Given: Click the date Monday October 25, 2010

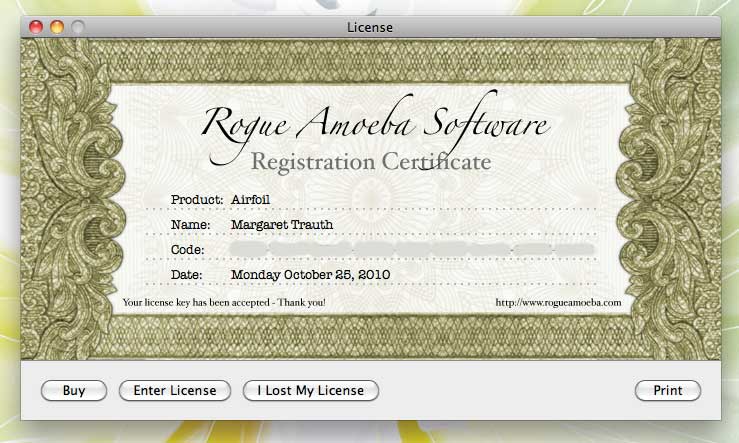Looking at the screenshot, I should [310, 274].
